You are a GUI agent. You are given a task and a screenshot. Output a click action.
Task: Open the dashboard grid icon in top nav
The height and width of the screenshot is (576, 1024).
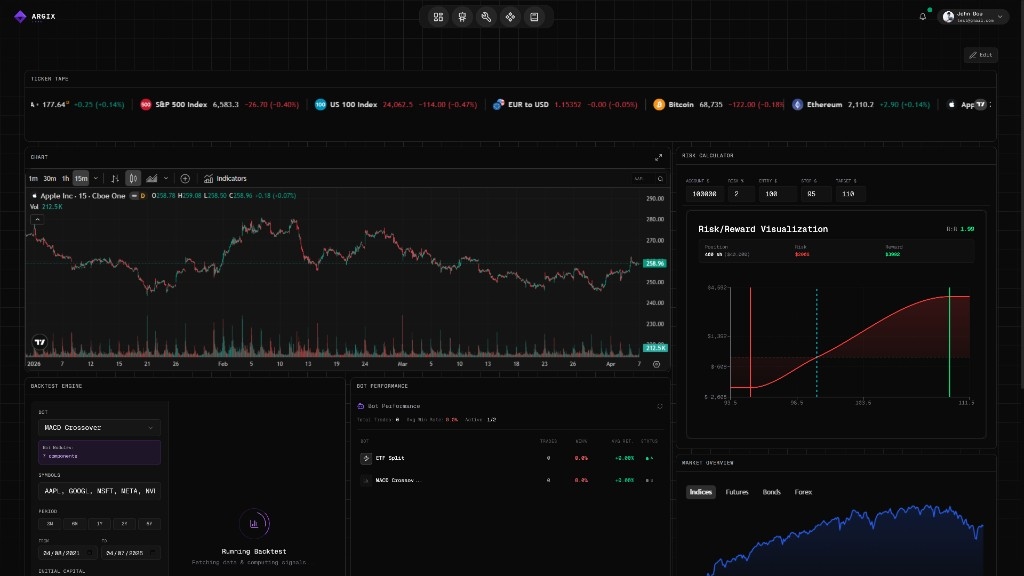pyautogui.click(x=438, y=17)
